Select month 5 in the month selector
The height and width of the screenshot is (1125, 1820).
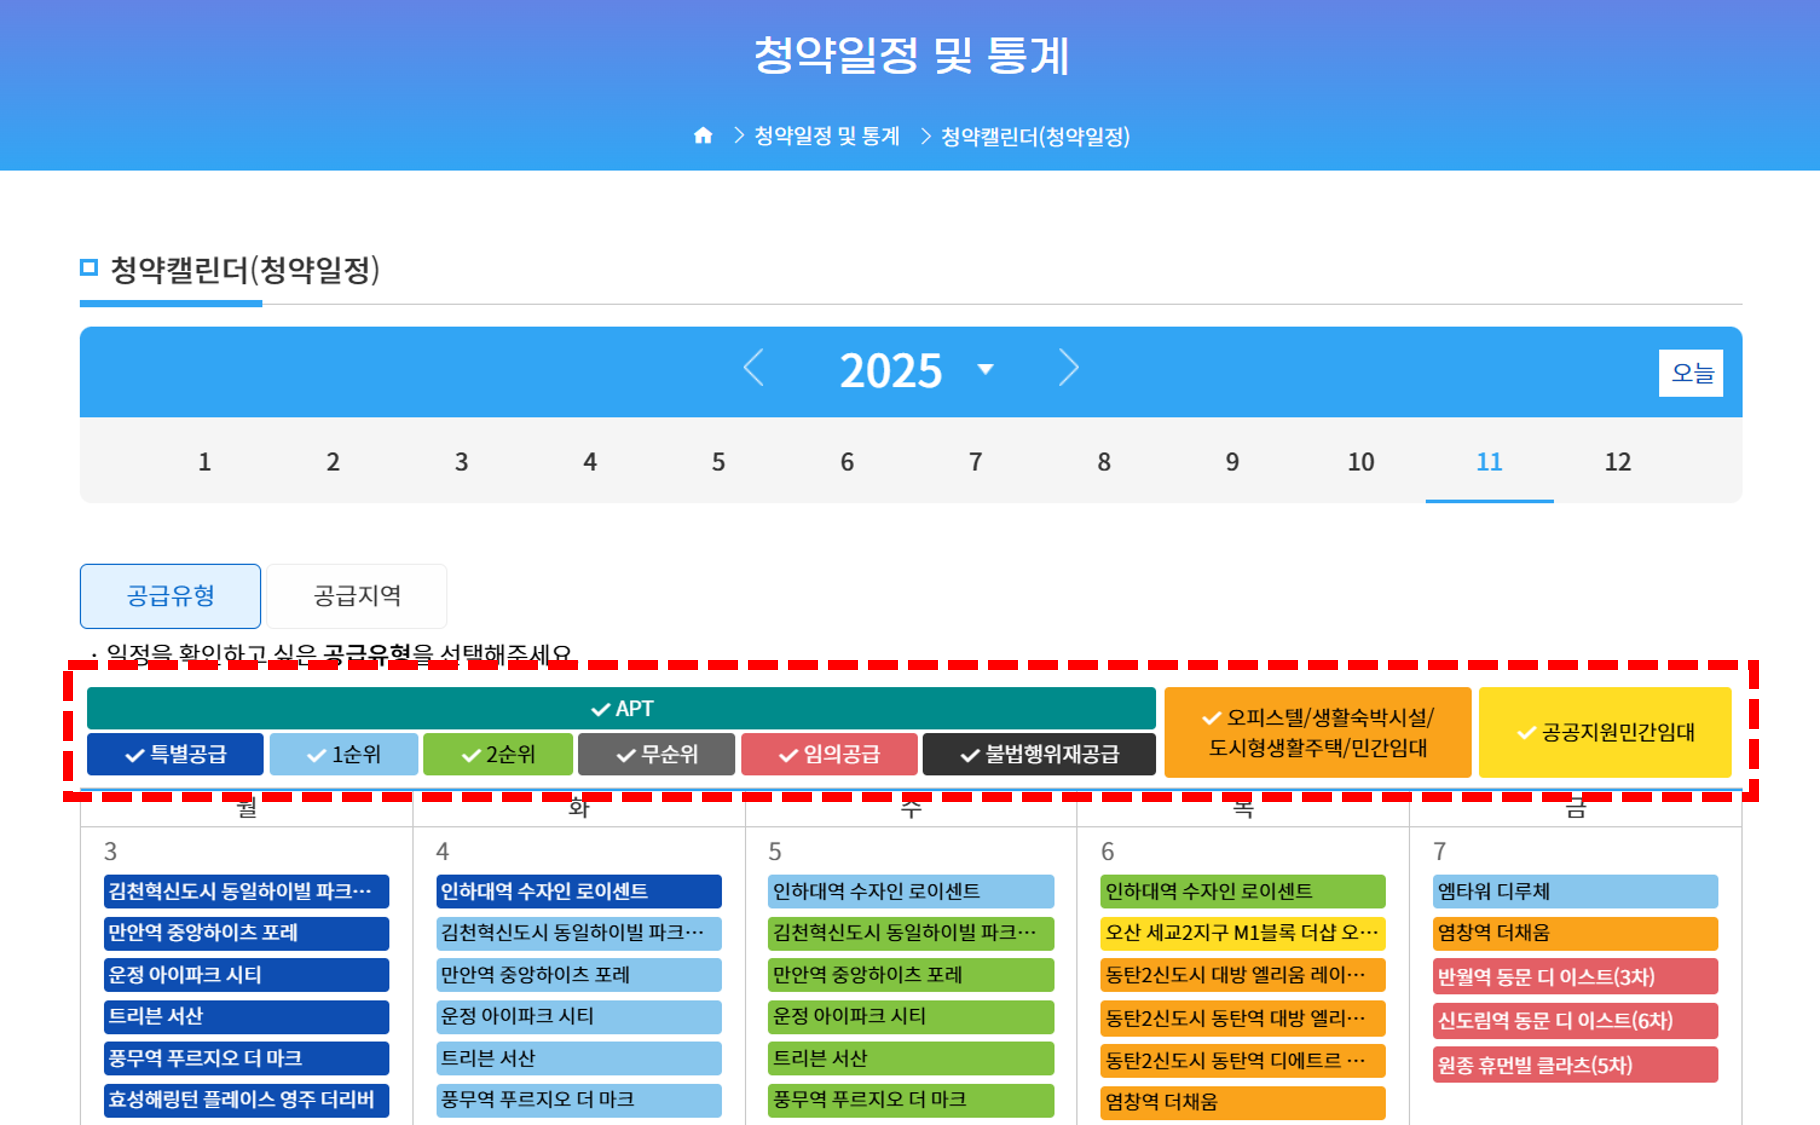[x=718, y=461]
